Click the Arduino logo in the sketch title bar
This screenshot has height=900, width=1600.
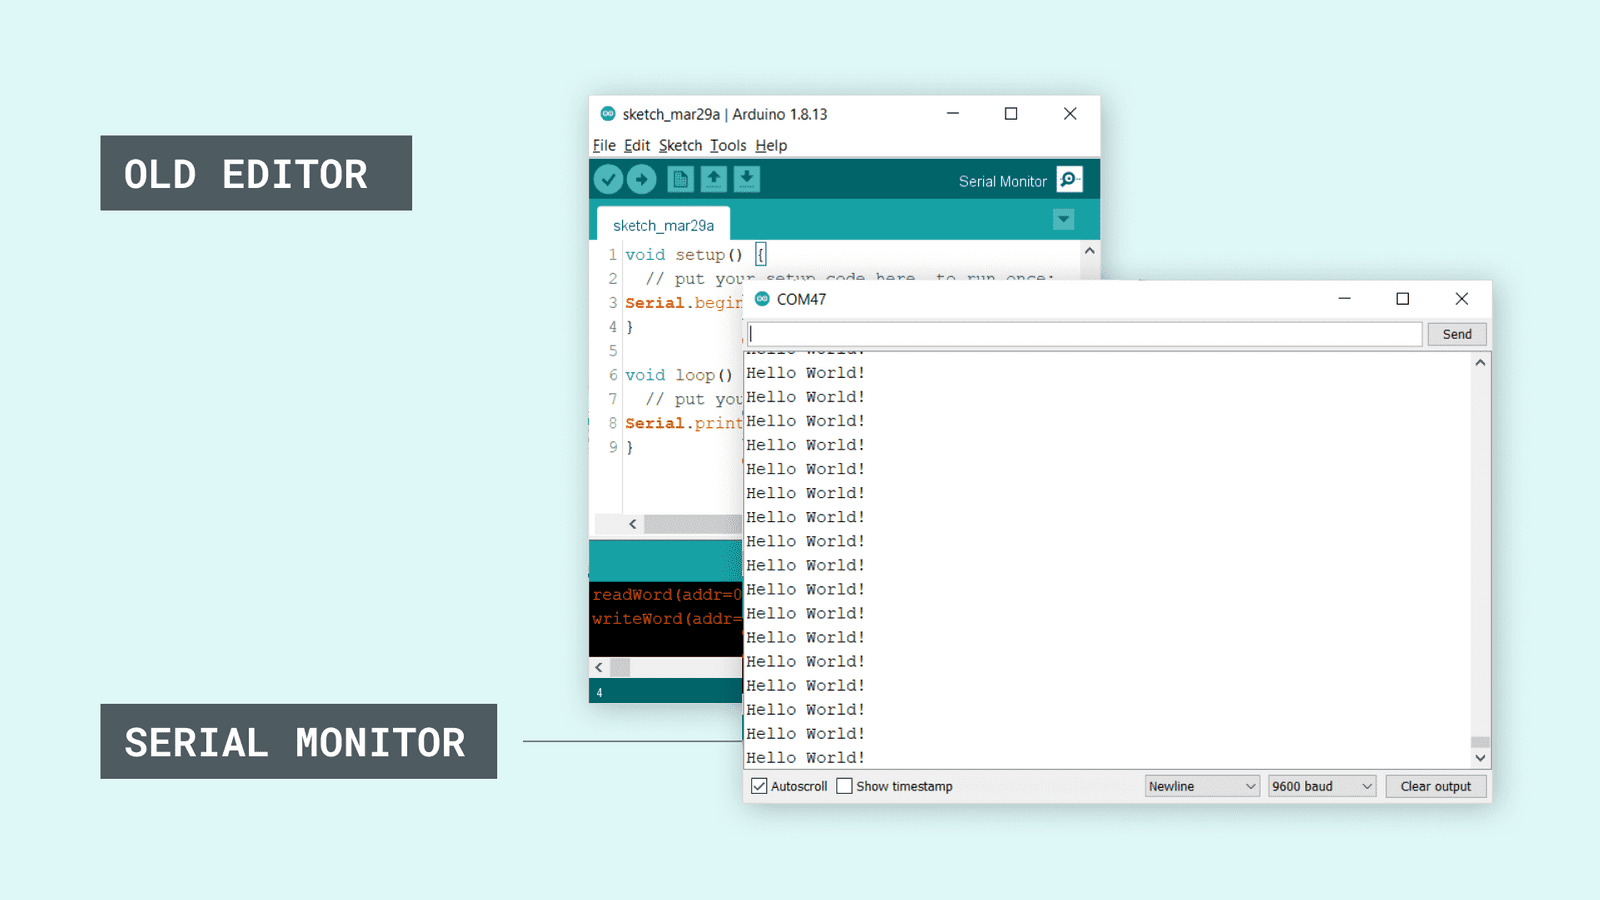(x=608, y=114)
